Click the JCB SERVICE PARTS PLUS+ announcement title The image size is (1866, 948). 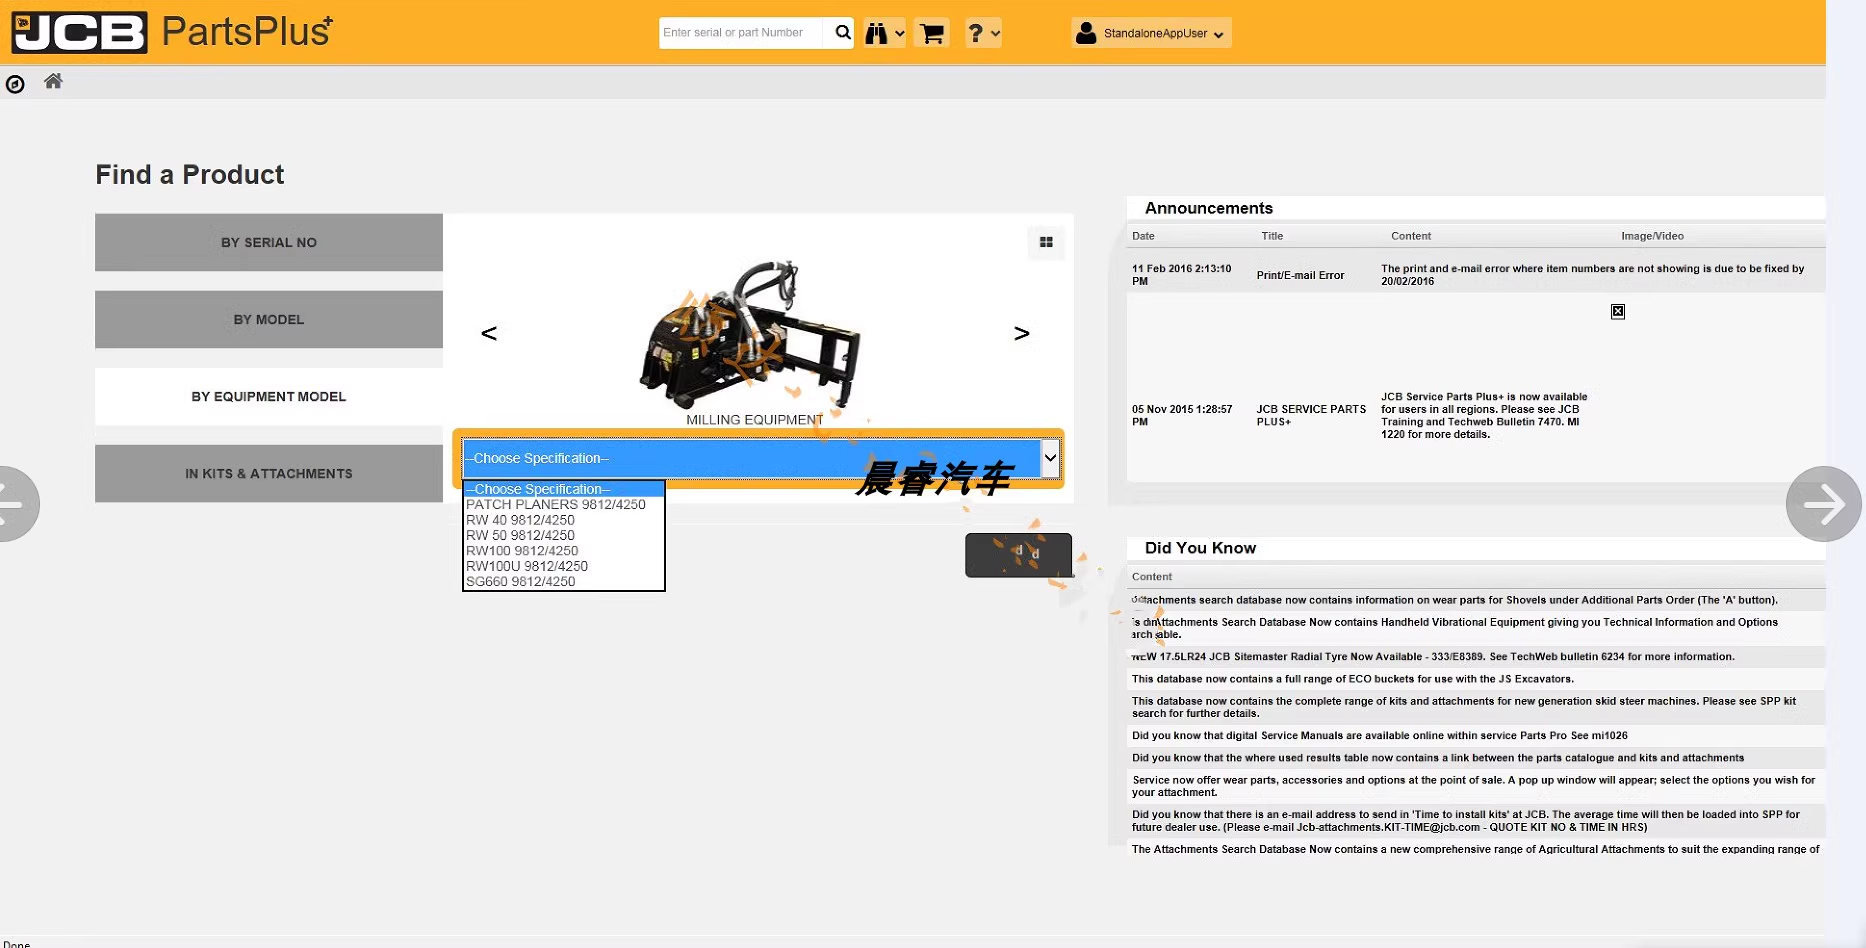(x=1311, y=415)
